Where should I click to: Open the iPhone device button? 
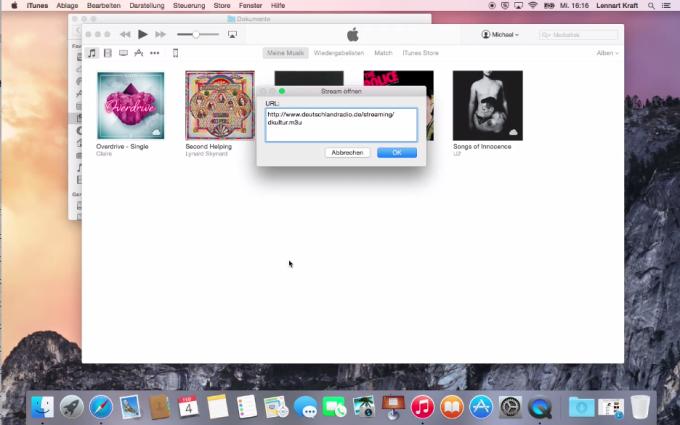[175, 53]
